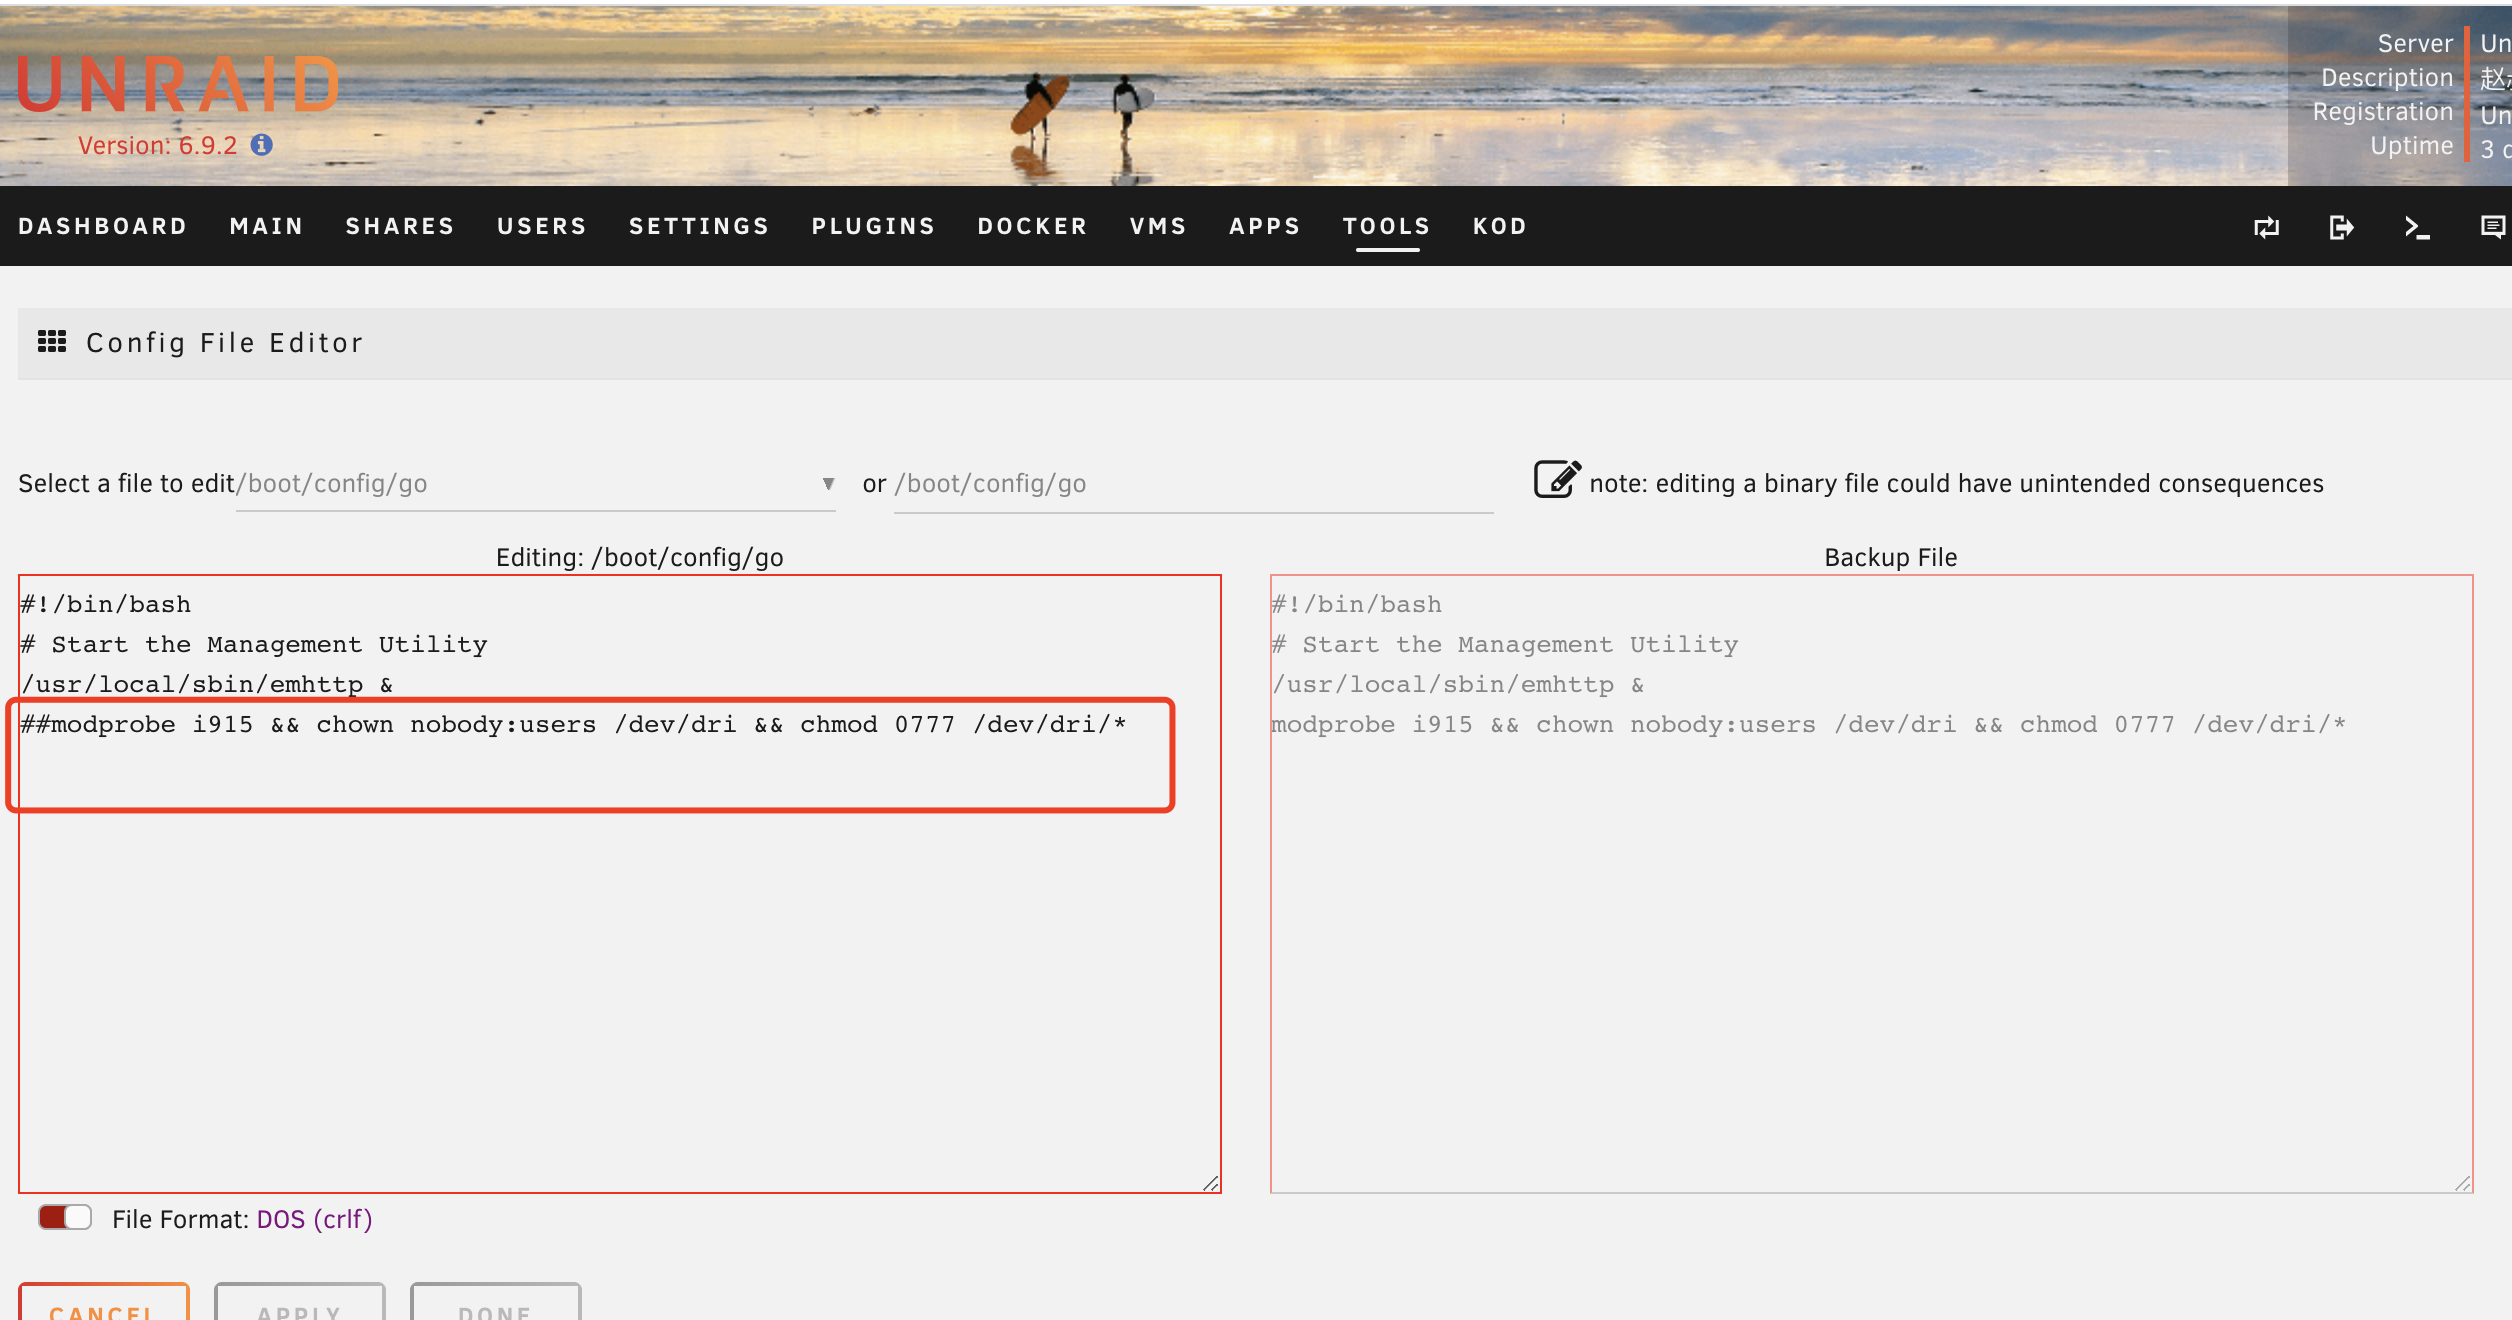Switch to the DOCKER tab
Image resolution: width=2512 pixels, height=1320 pixels.
[1032, 226]
